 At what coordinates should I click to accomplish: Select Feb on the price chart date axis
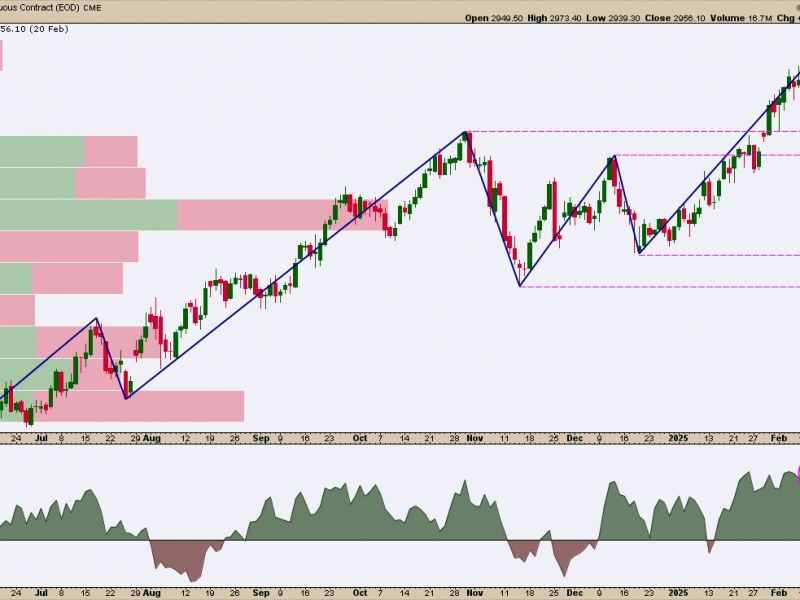click(779, 438)
